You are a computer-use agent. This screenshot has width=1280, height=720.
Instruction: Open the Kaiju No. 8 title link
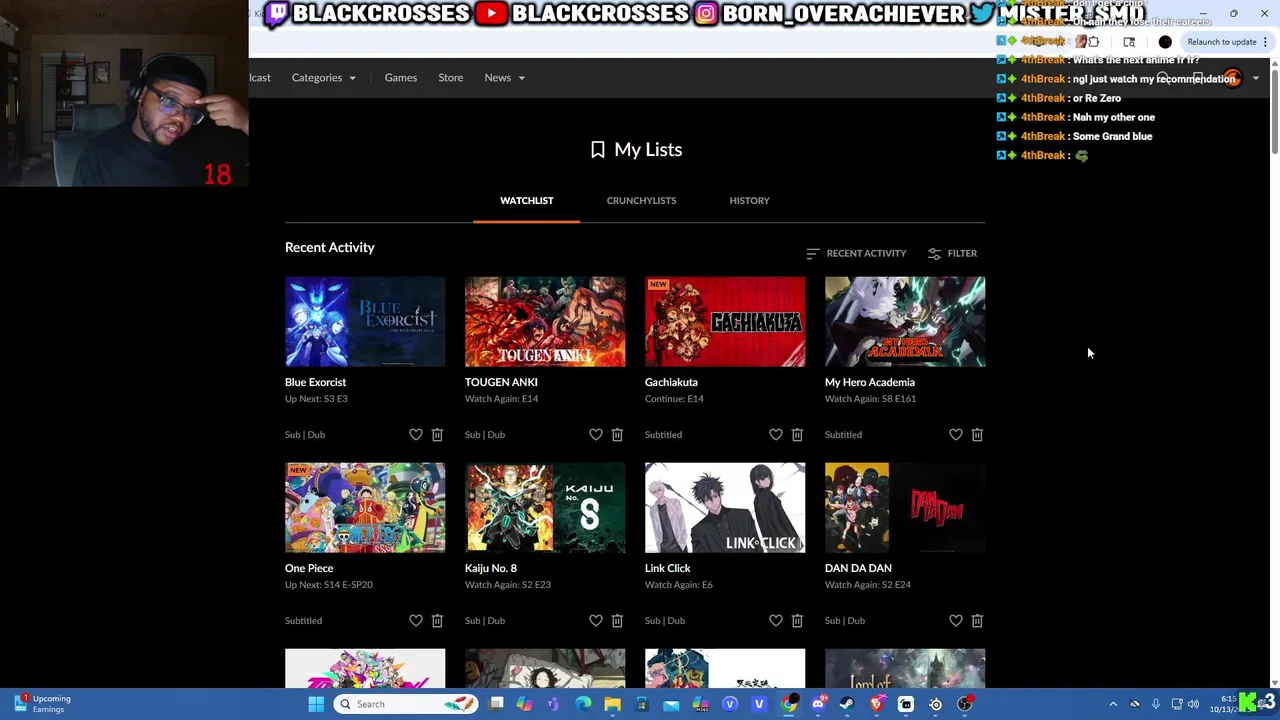click(x=491, y=568)
